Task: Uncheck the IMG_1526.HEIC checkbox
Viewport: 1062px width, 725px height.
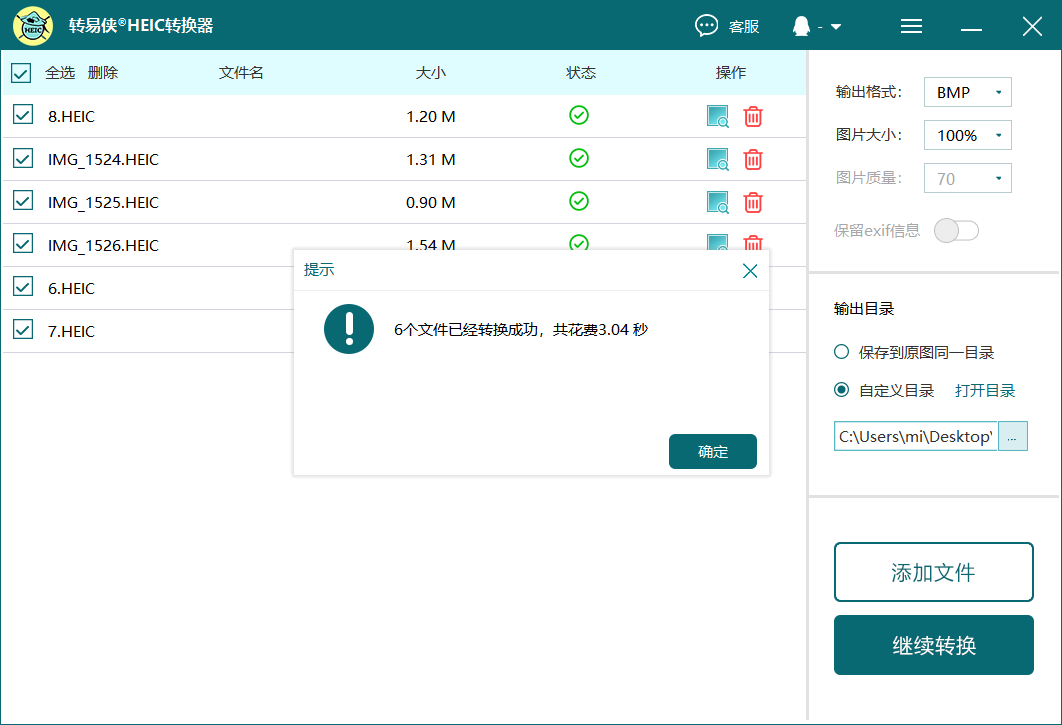Action: pos(23,243)
